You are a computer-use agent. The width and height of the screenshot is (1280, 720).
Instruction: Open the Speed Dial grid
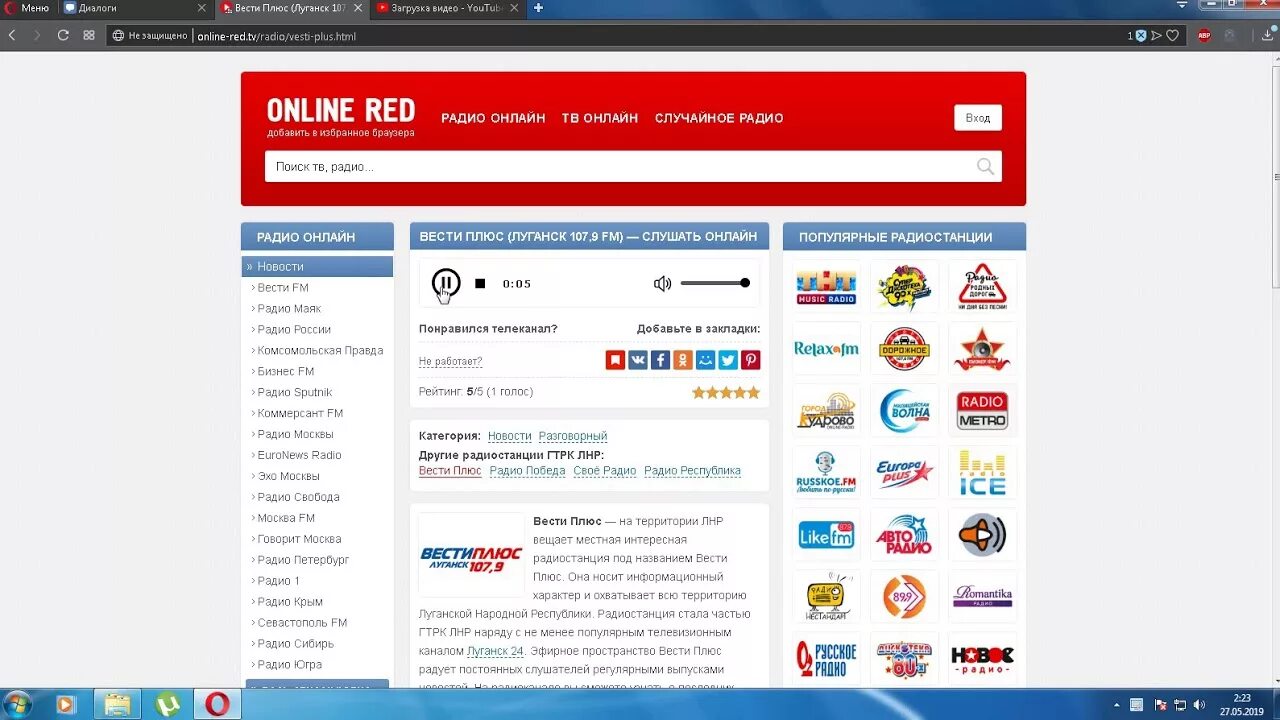click(89, 35)
